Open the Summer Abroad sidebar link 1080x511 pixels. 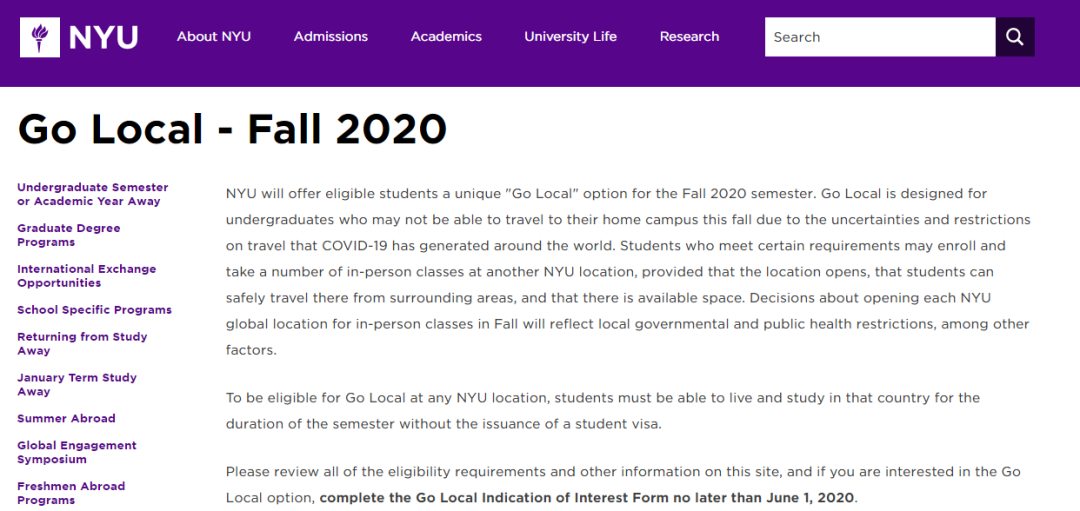click(66, 419)
